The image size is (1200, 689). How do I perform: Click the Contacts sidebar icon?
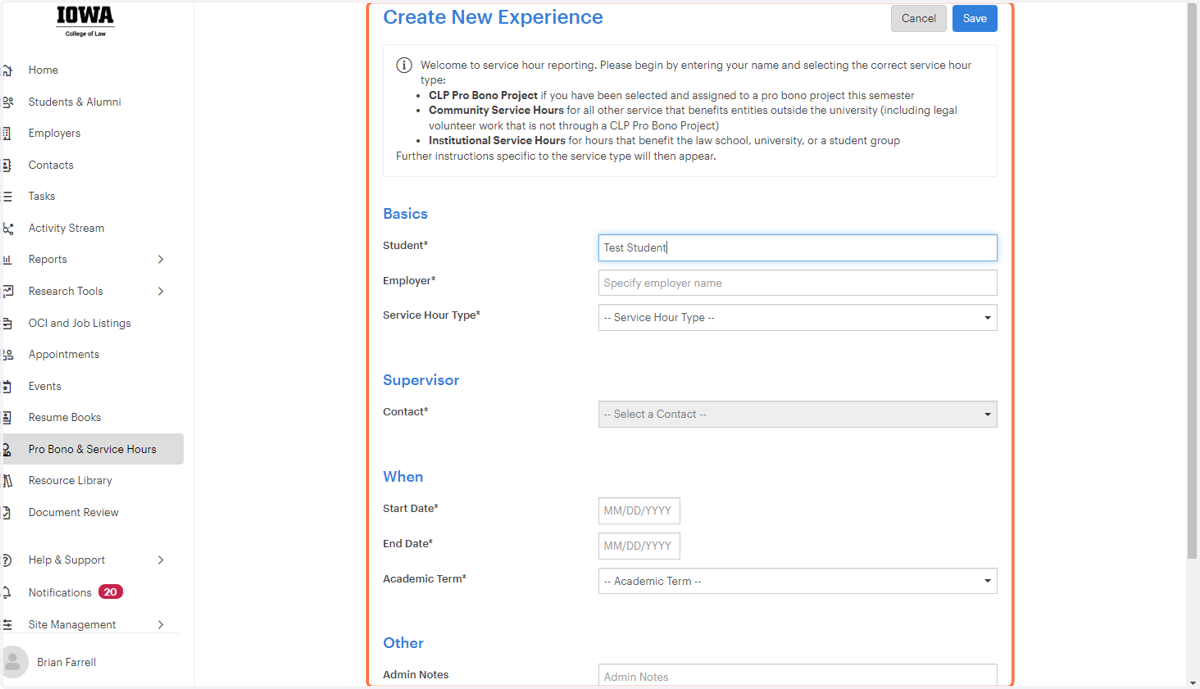[x=7, y=165]
